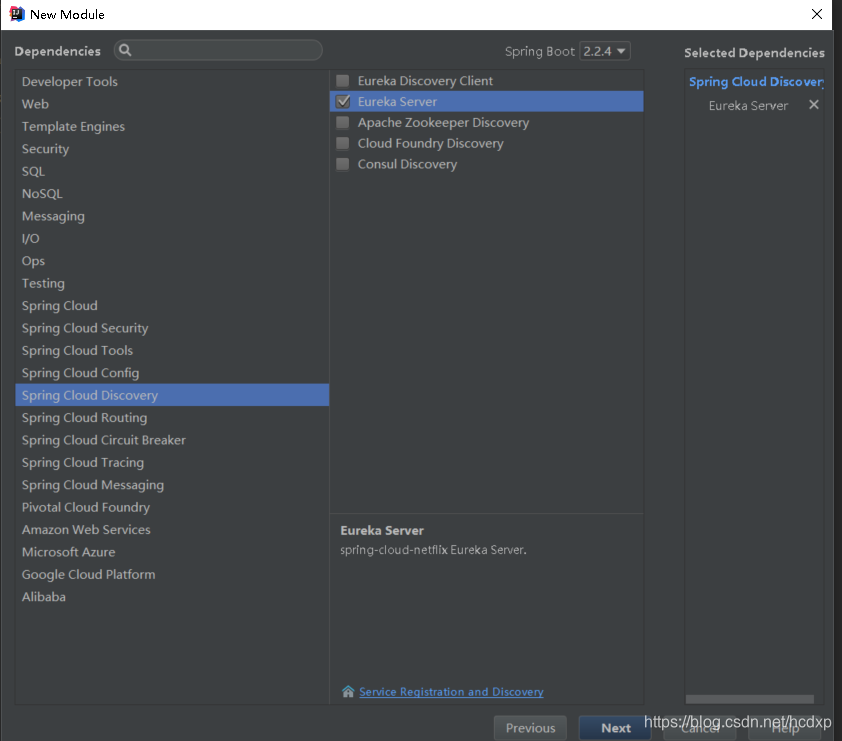
Task: Click horizontal scrollbar in Selected Dependencies panel
Action: click(x=750, y=699)
